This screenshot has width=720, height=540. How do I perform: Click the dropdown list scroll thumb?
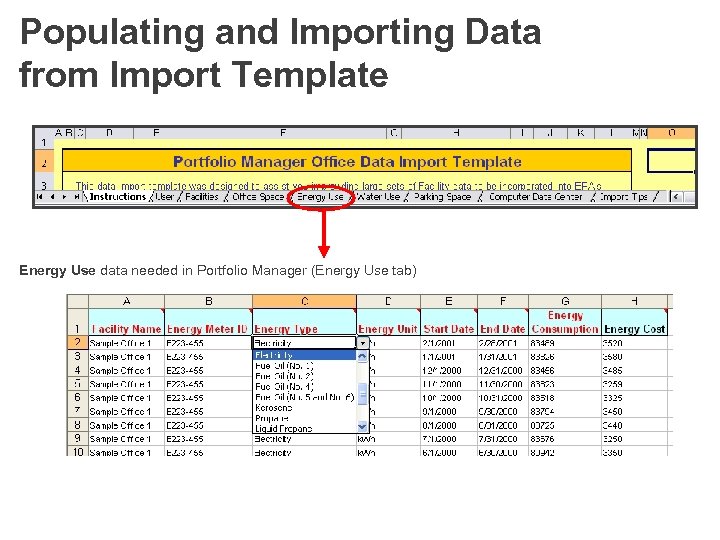(x=362, y=394)
